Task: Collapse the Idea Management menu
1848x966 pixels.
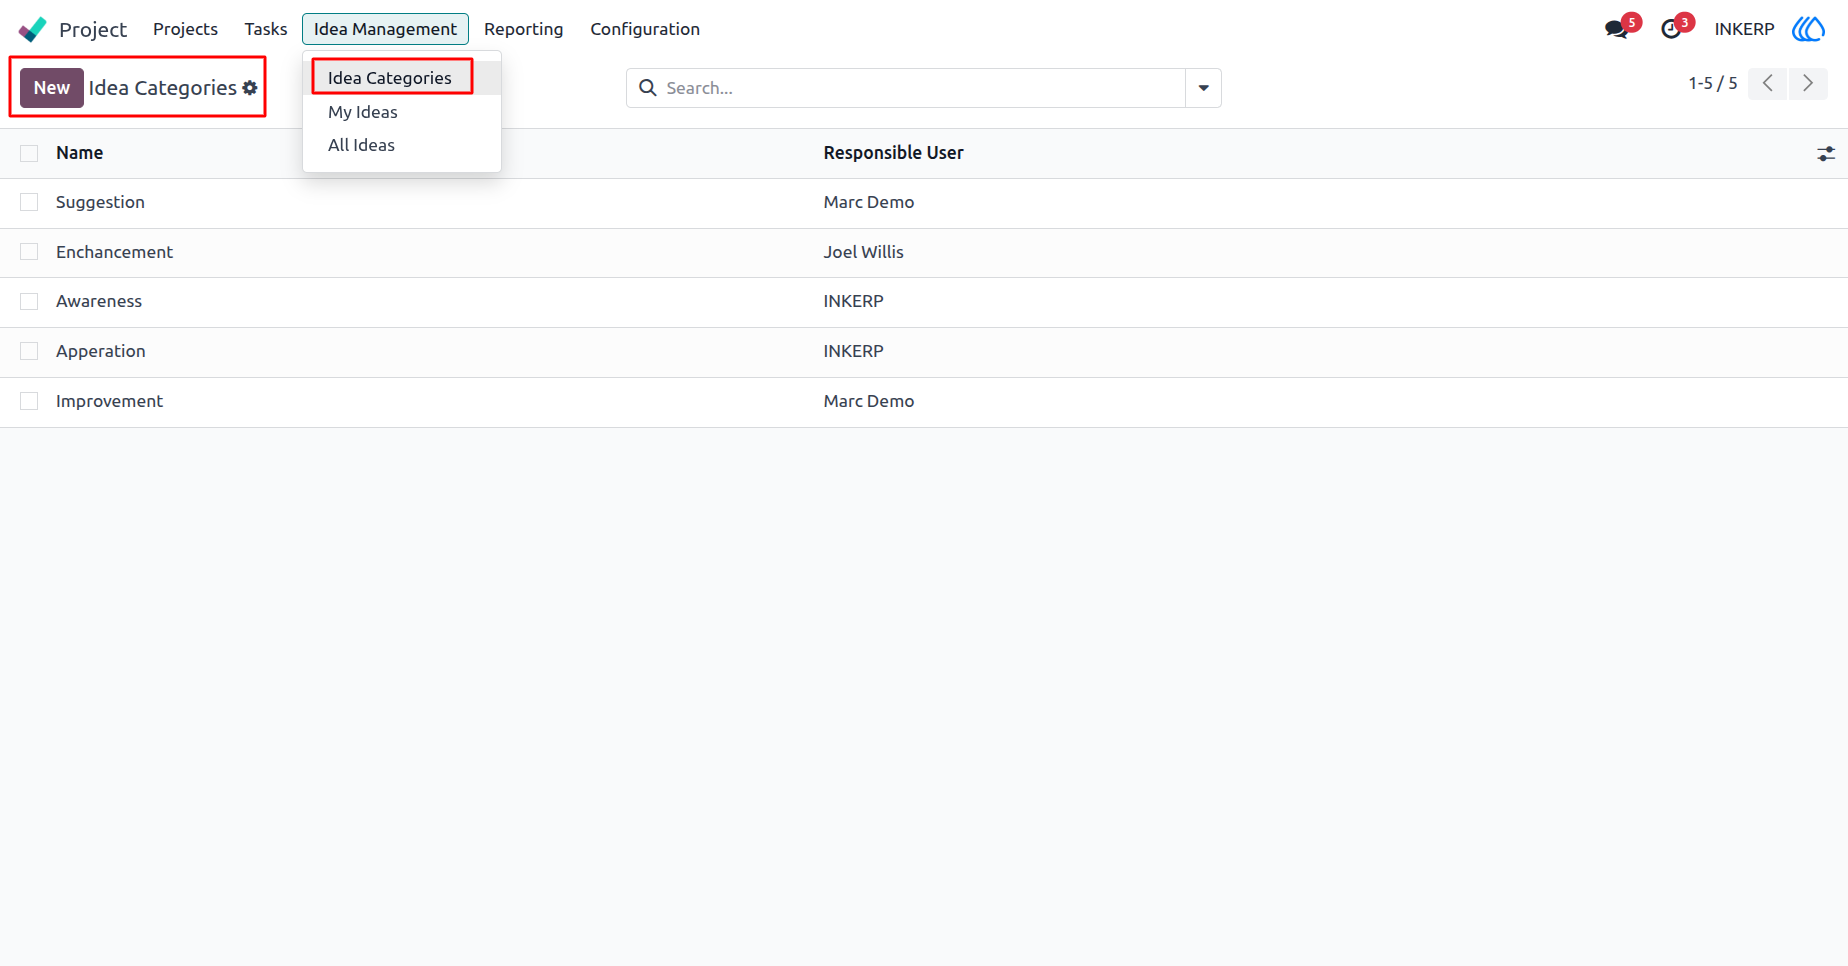Action: (x=385, y=29)
